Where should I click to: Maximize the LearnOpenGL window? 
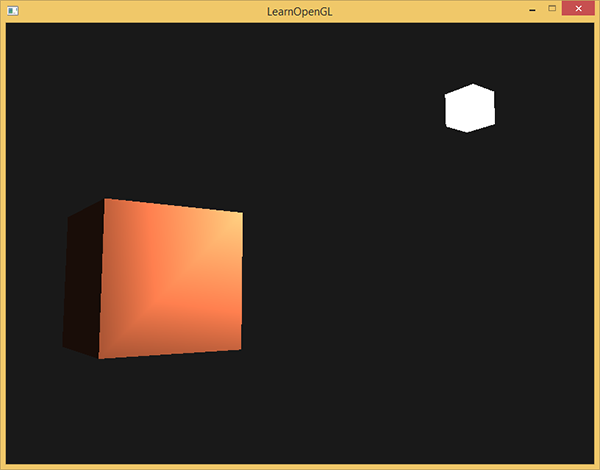551,10
